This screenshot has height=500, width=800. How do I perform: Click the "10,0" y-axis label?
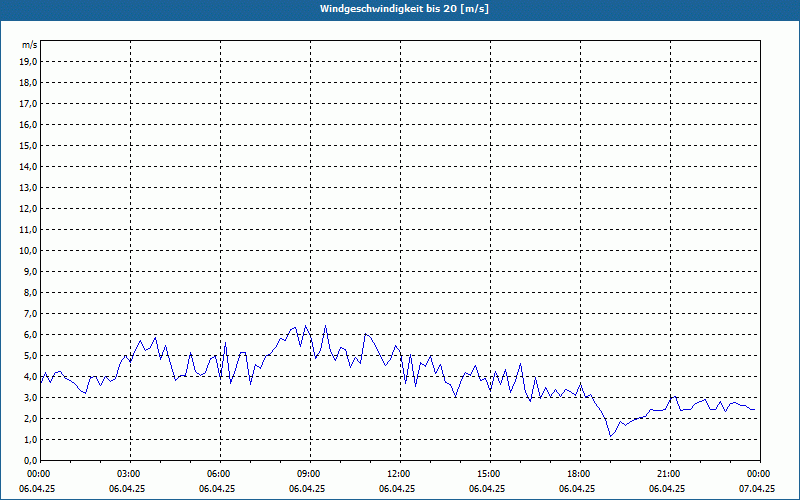pyautogui.click(x=28, y=251)
